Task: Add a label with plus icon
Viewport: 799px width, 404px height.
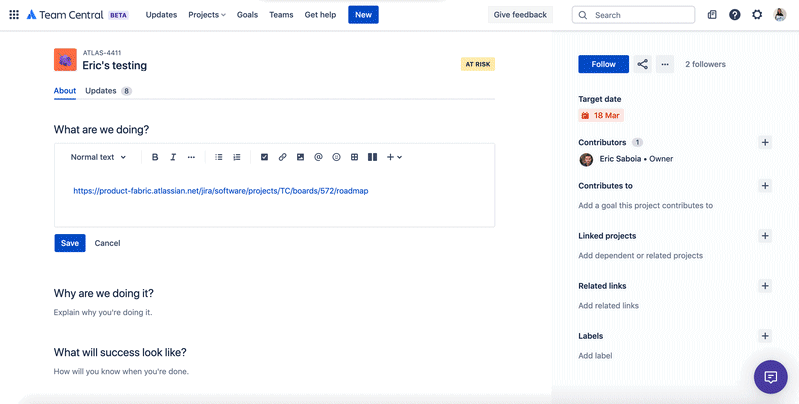Action: click(x=765, y=336)
